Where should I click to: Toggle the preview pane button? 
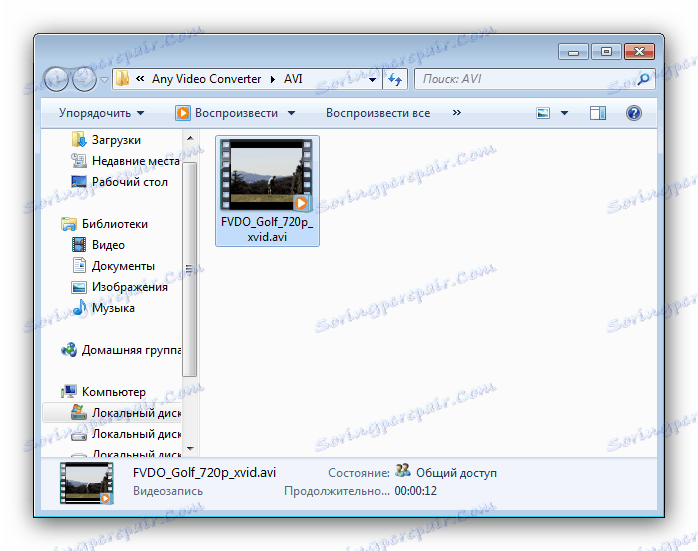598,113
